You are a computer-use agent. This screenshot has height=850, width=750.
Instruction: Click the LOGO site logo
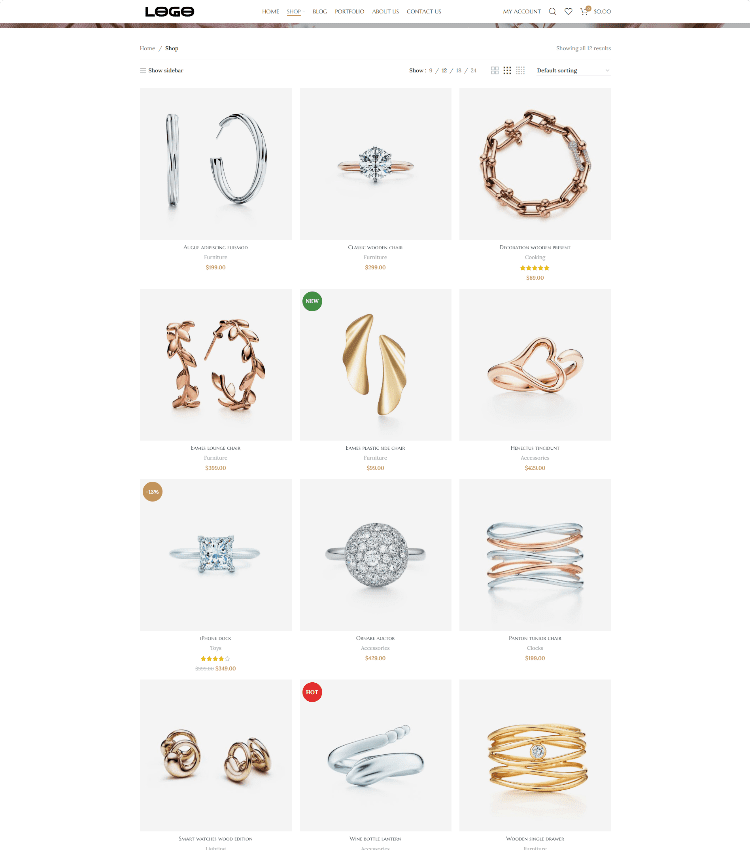(169, 11)
